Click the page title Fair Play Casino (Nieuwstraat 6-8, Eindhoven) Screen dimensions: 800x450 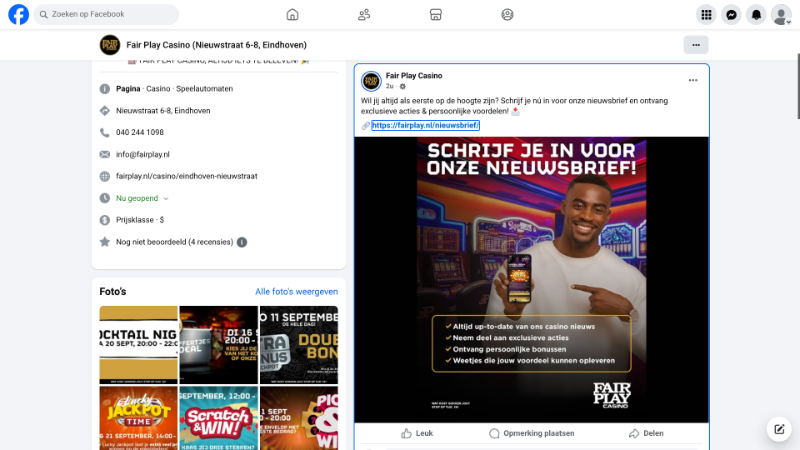(x=216, y=45)
